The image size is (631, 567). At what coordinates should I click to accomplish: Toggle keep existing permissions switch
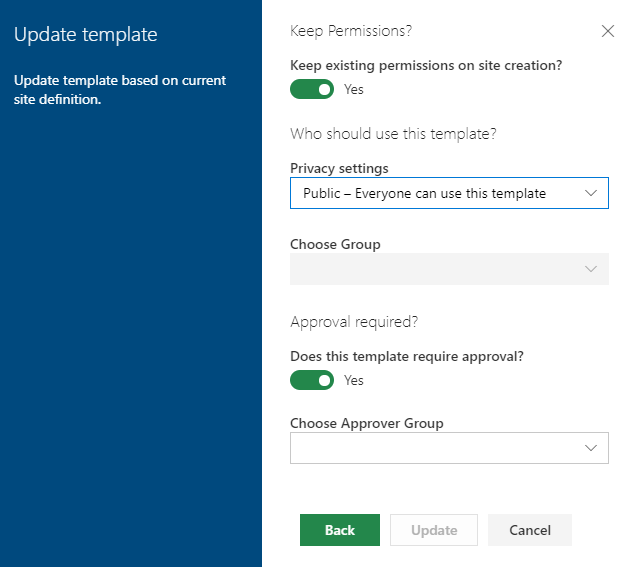(312, 89)
